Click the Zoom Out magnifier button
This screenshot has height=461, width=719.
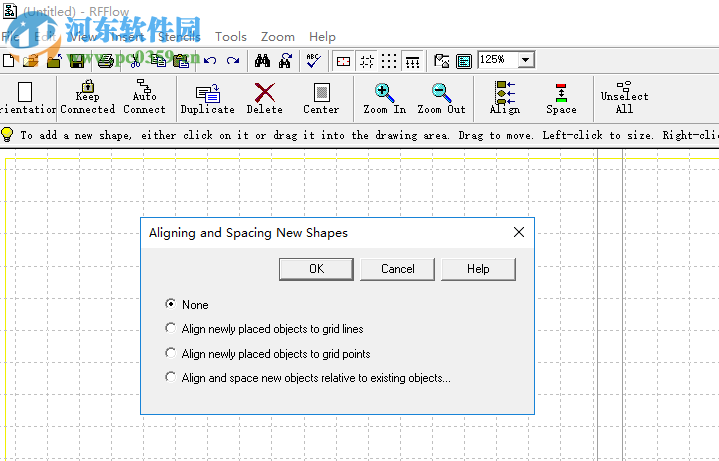pyautogui.click(x=441, y=98)
